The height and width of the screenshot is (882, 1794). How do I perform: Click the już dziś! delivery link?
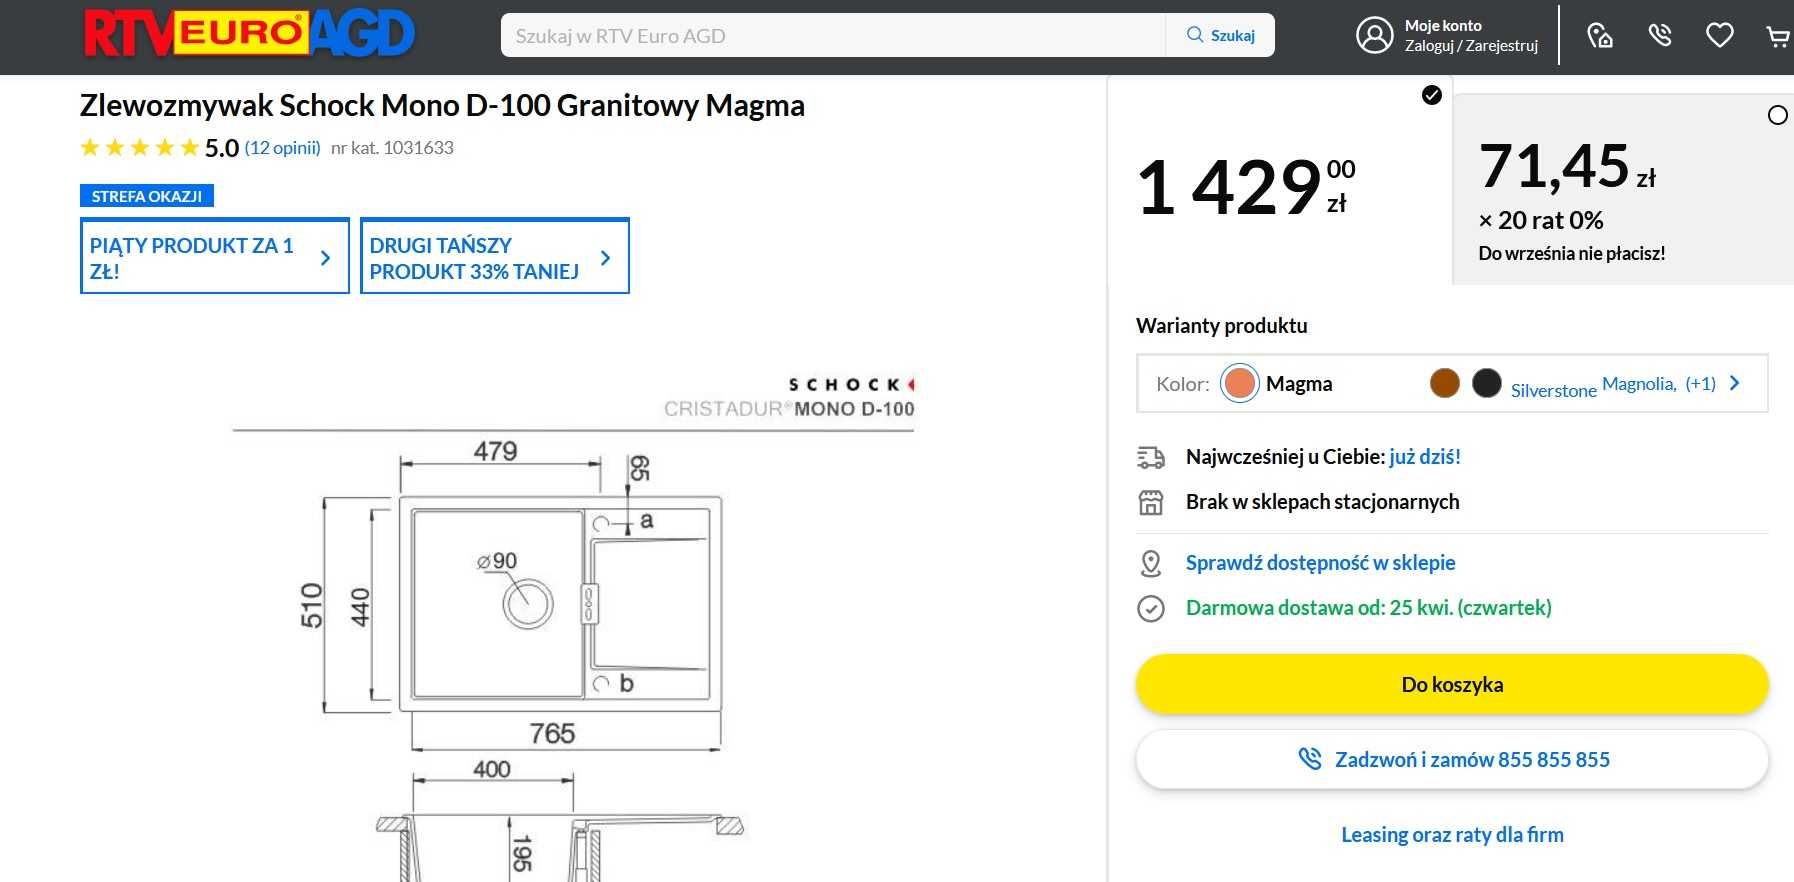click(1425, 457)
